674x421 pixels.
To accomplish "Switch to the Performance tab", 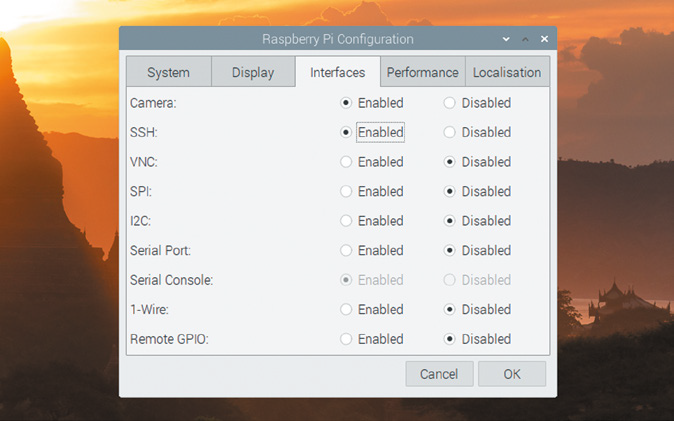I will pyautogui.click(x=422, y=72).
